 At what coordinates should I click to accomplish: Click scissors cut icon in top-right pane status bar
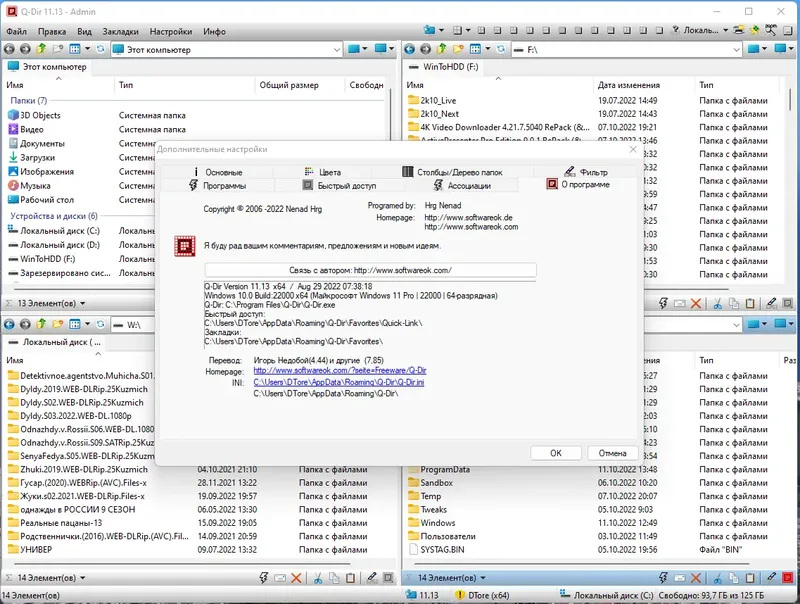click(x=717, y=304)
